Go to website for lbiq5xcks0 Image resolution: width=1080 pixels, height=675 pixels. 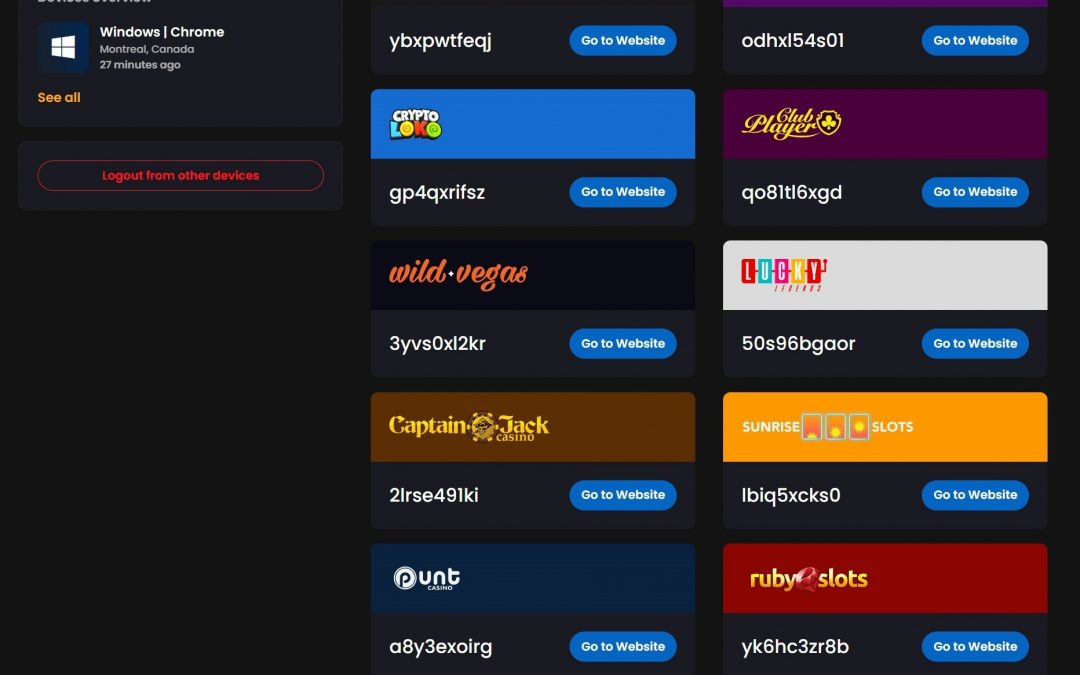click(x=975, y=495)
